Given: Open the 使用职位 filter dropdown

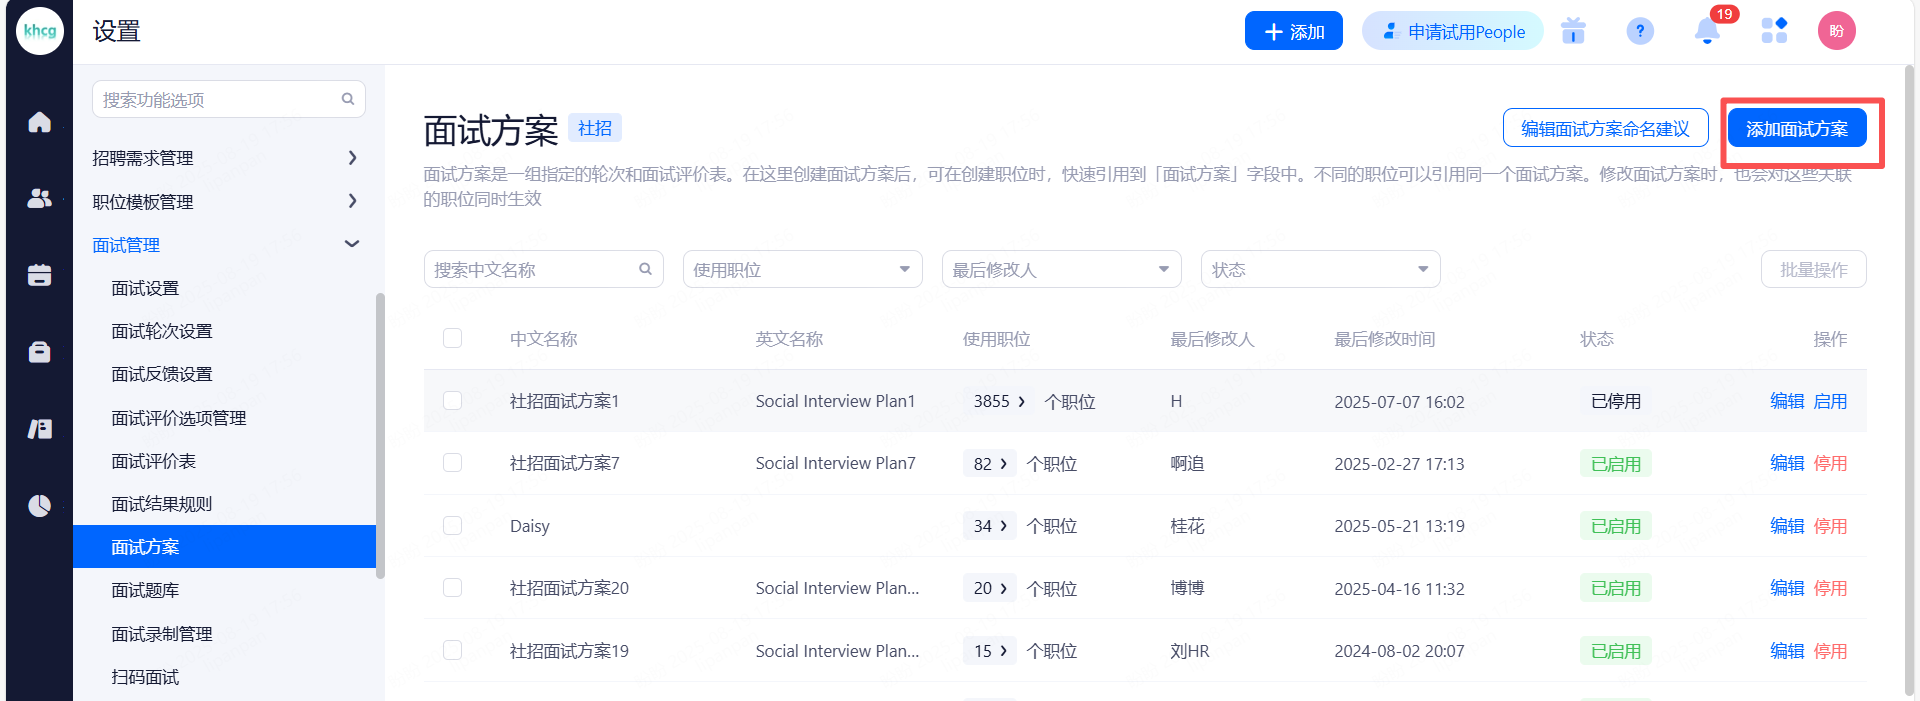Looking at the screenshot, I should point(802,270).
